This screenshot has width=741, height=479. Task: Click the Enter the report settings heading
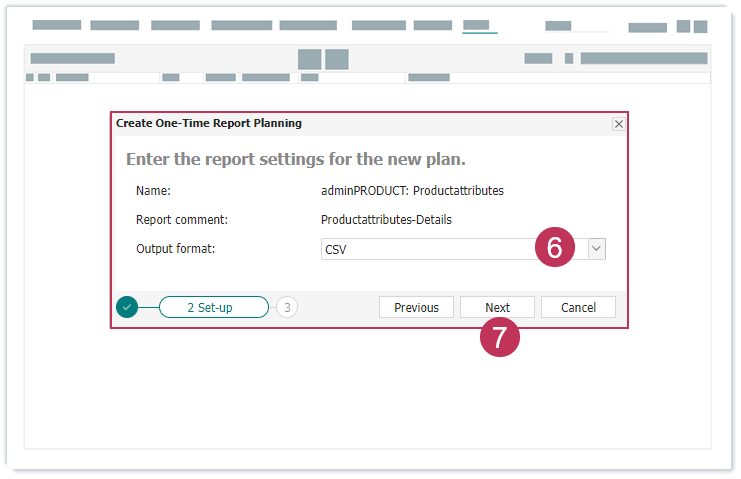pyautogui.click(x=295, y=159)
